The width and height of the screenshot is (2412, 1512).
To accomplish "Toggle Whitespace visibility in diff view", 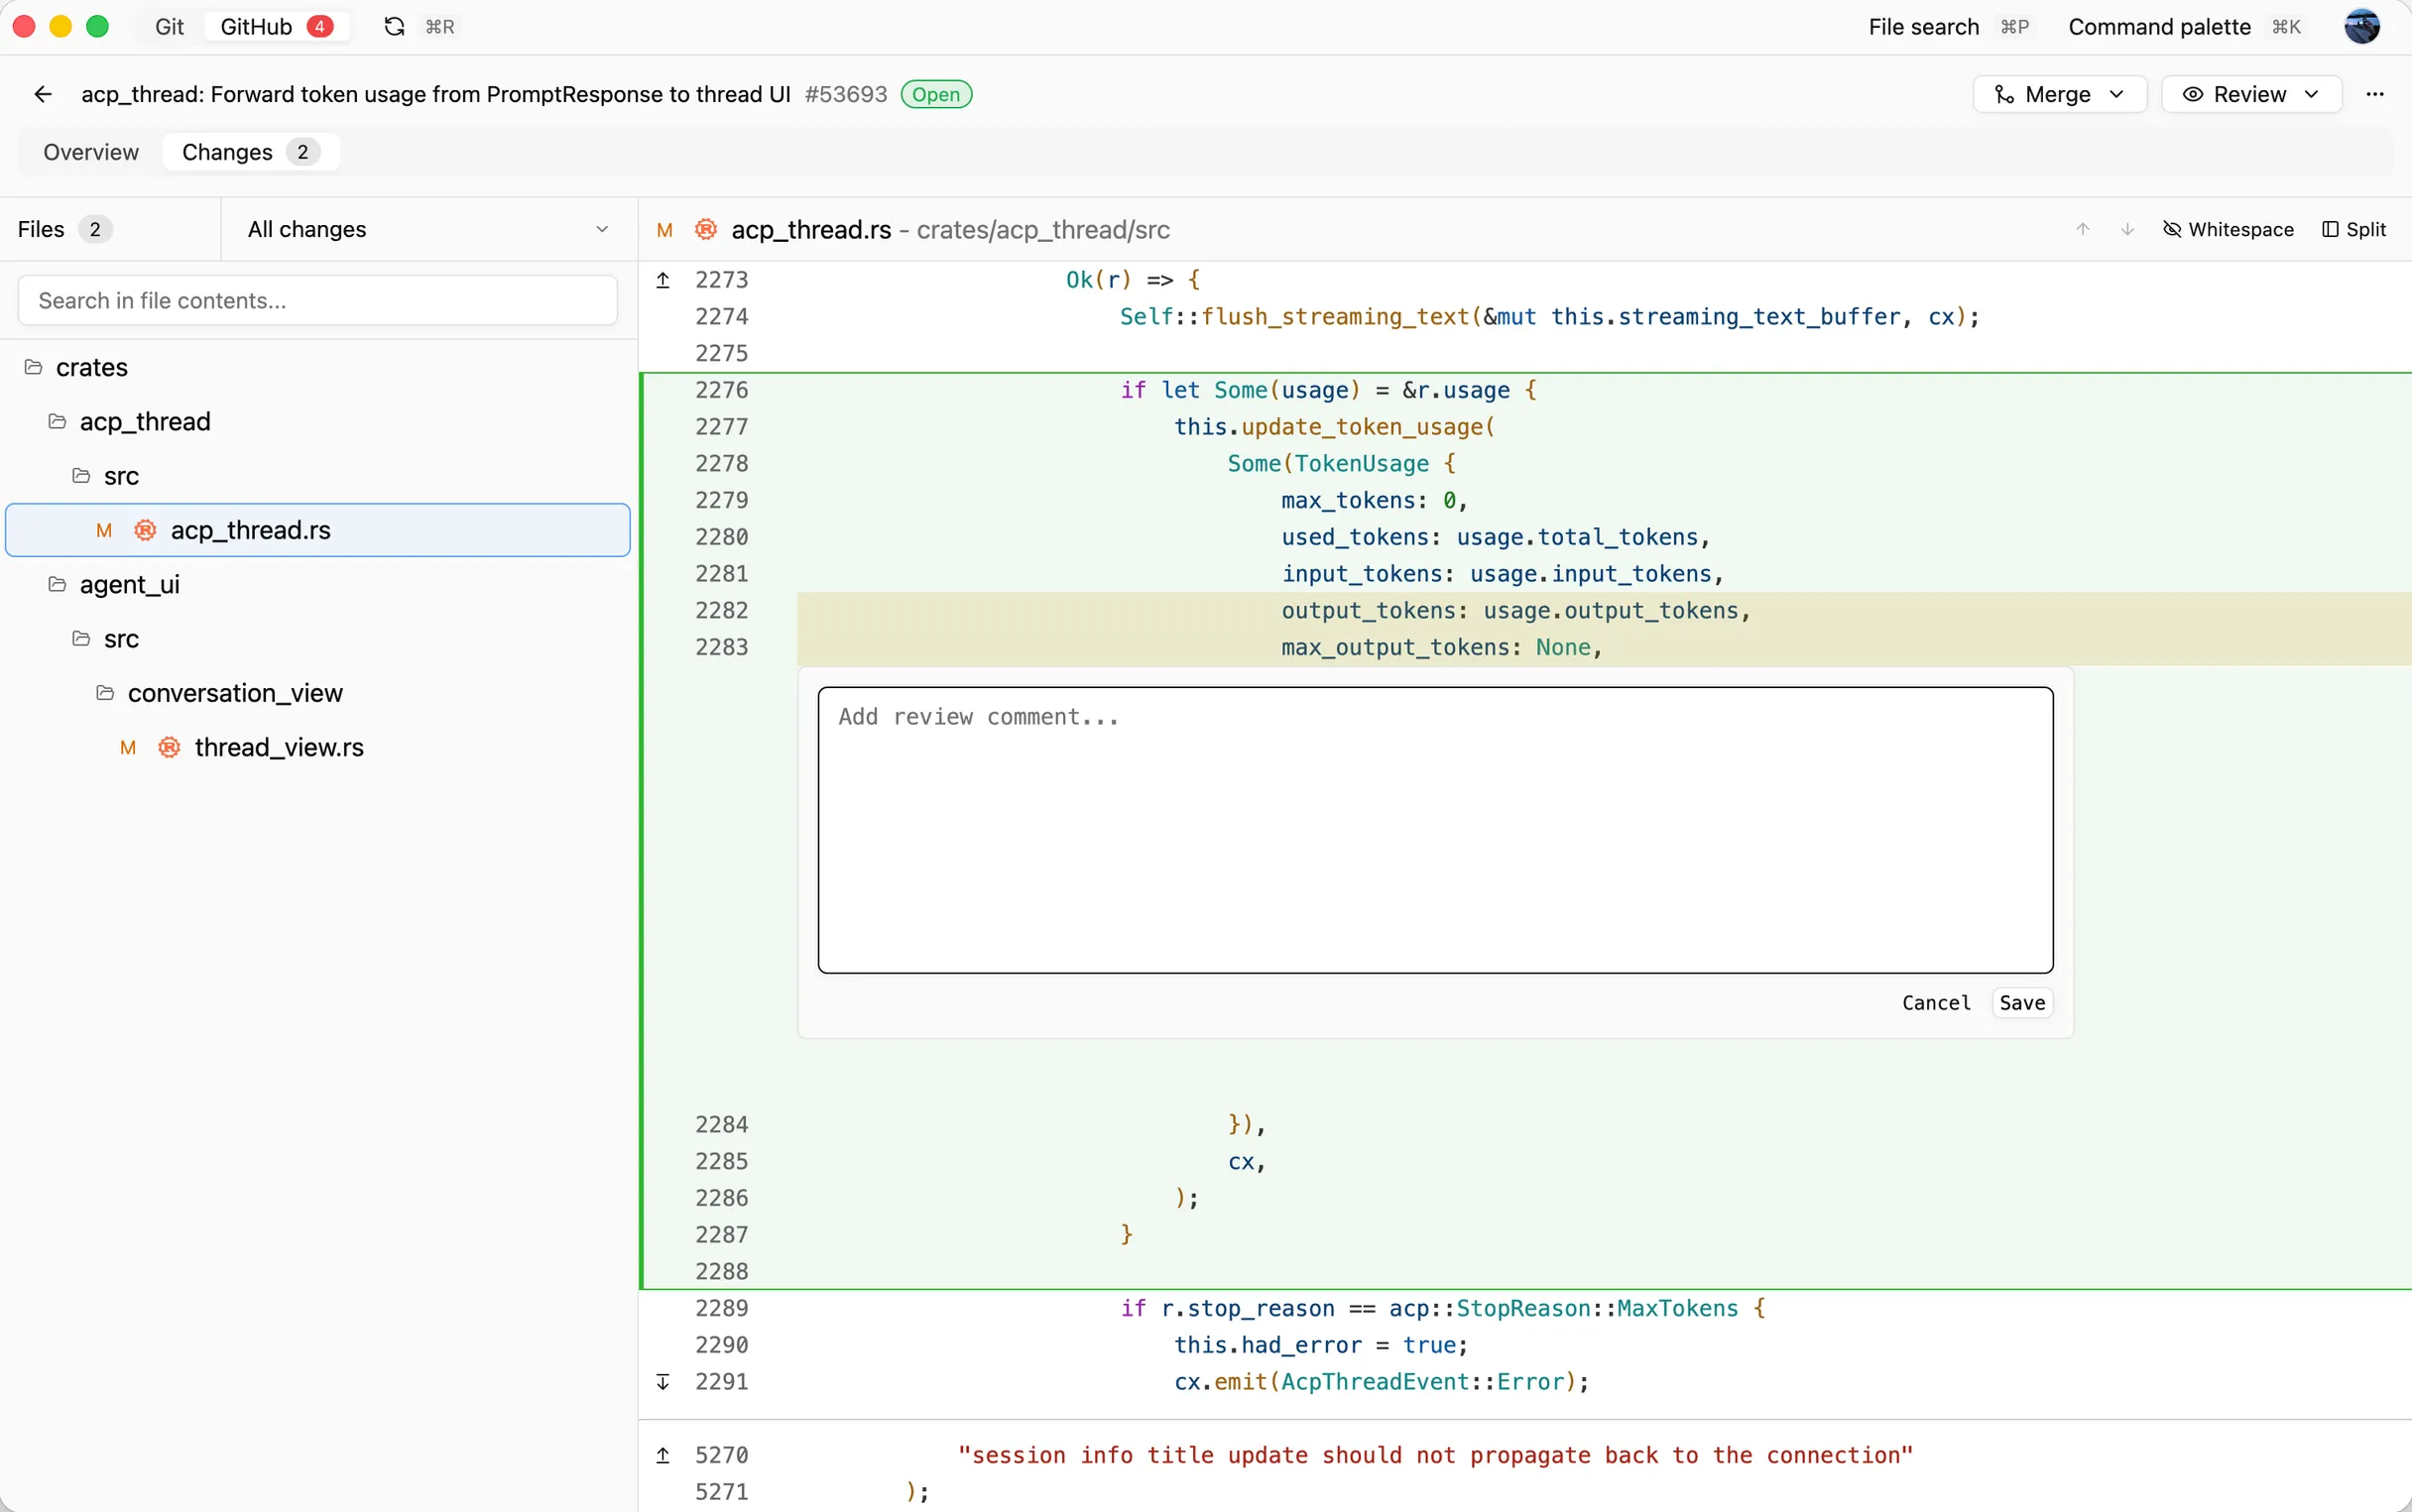I will [x=2228, y=229].
